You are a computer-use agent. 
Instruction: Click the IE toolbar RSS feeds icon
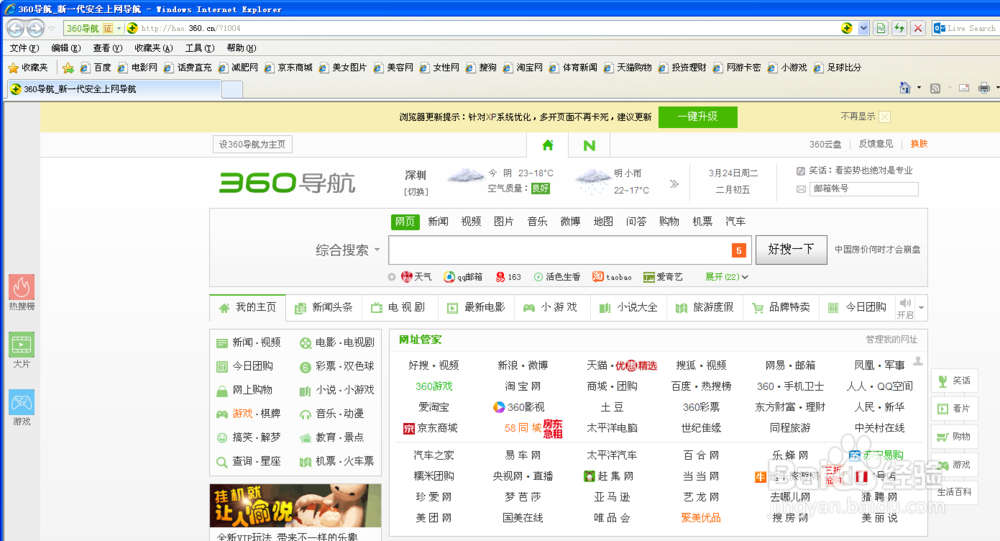coord(935,88)
